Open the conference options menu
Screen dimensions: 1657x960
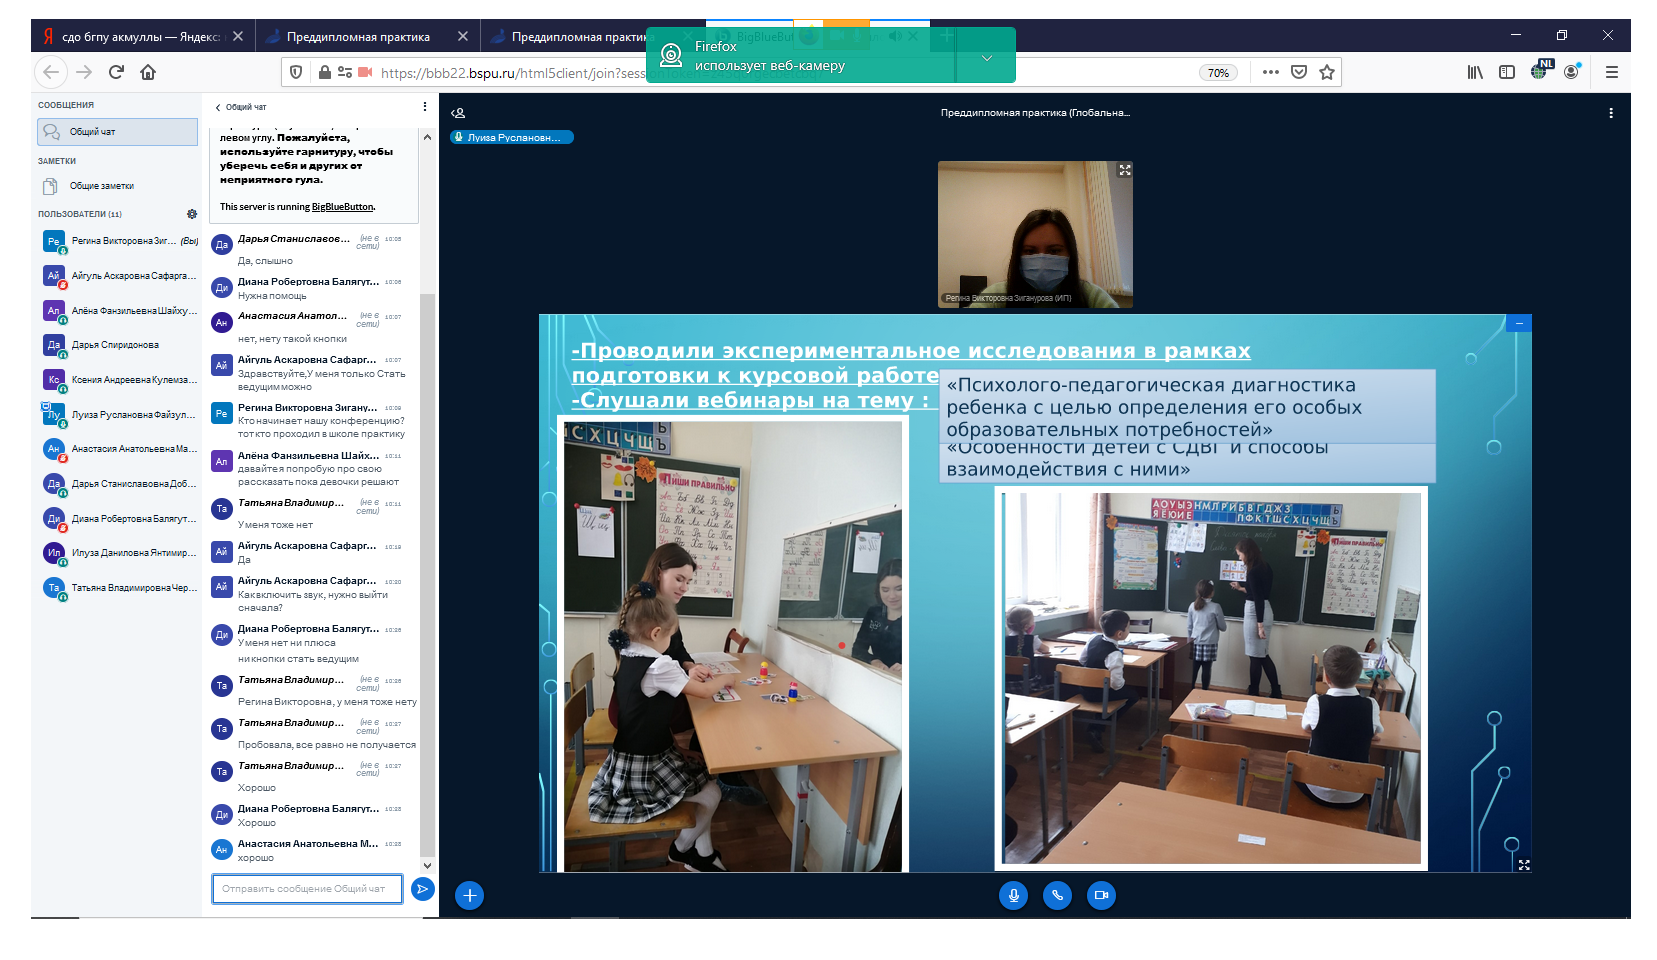tap(1610, 113)
